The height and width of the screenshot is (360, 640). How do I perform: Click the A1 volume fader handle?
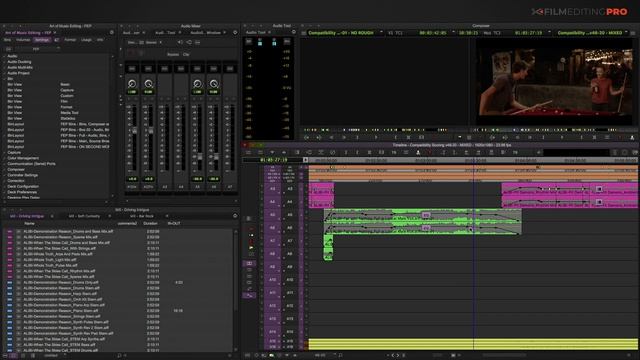coord(135,131)
